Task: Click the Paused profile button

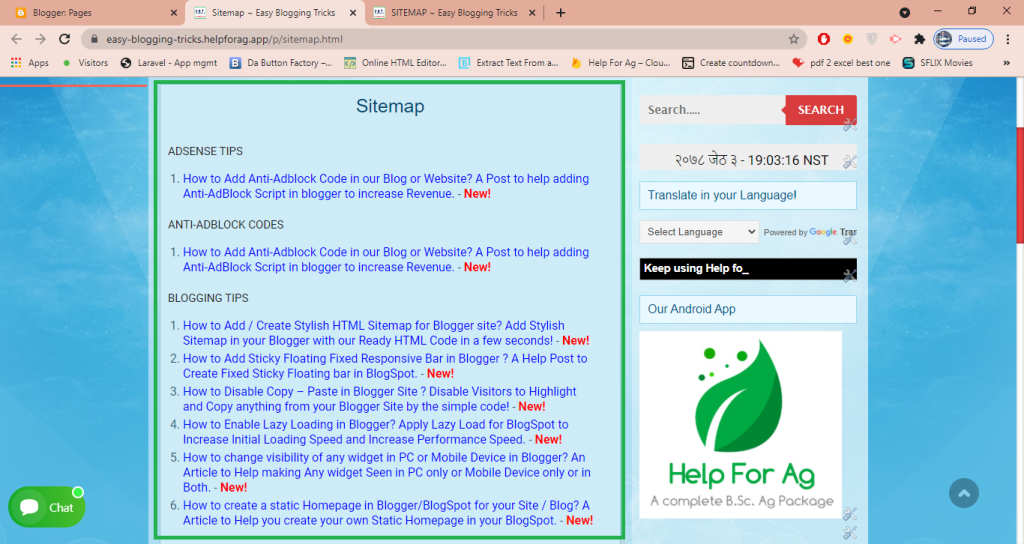Action: pos(963,39)
